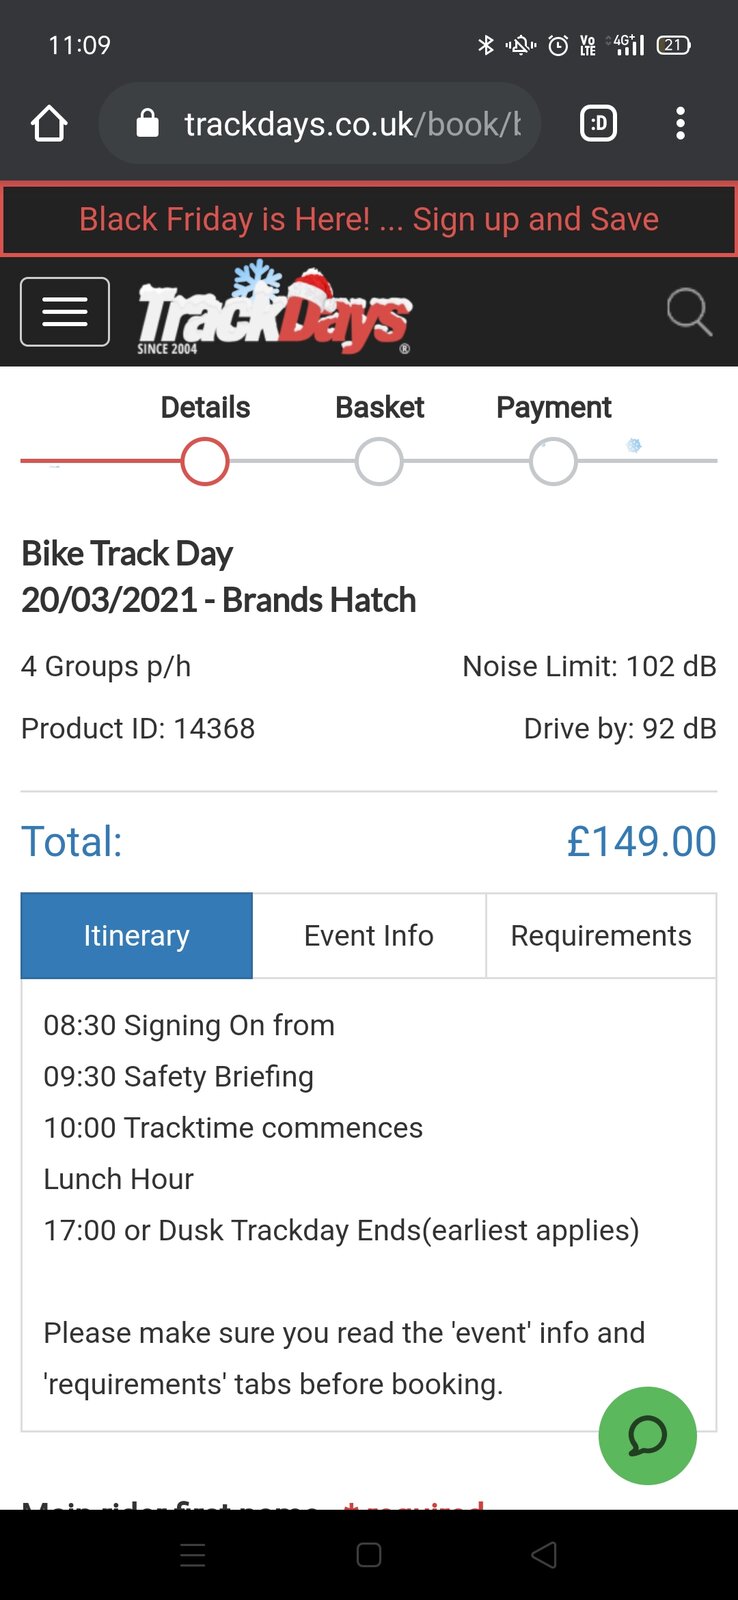738x1600 pixels.
Task: Tap the trackdays.co.uk address bar
Action: click(x=352, y=124)
